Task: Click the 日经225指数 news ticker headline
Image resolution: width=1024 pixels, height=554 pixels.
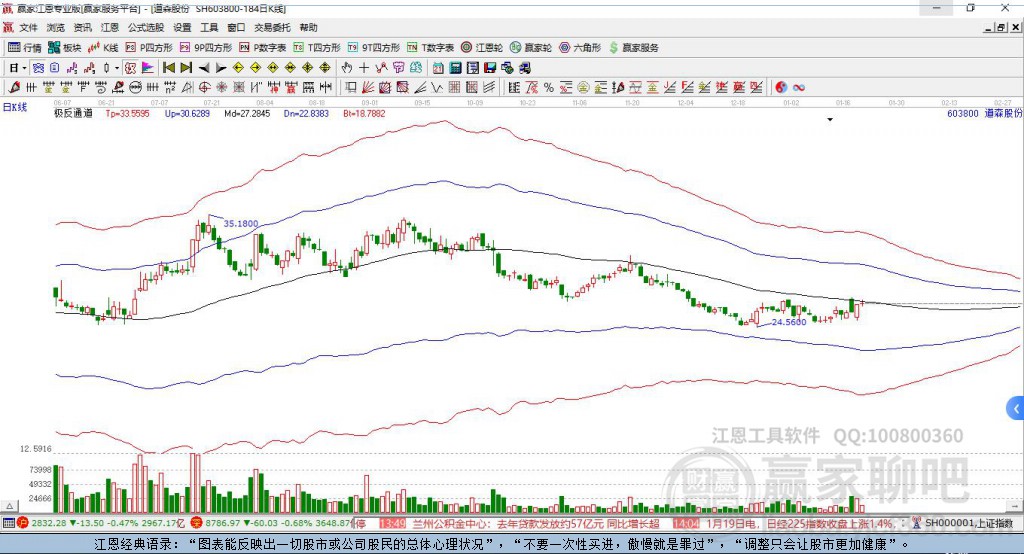Action: [x=799, y=524]
